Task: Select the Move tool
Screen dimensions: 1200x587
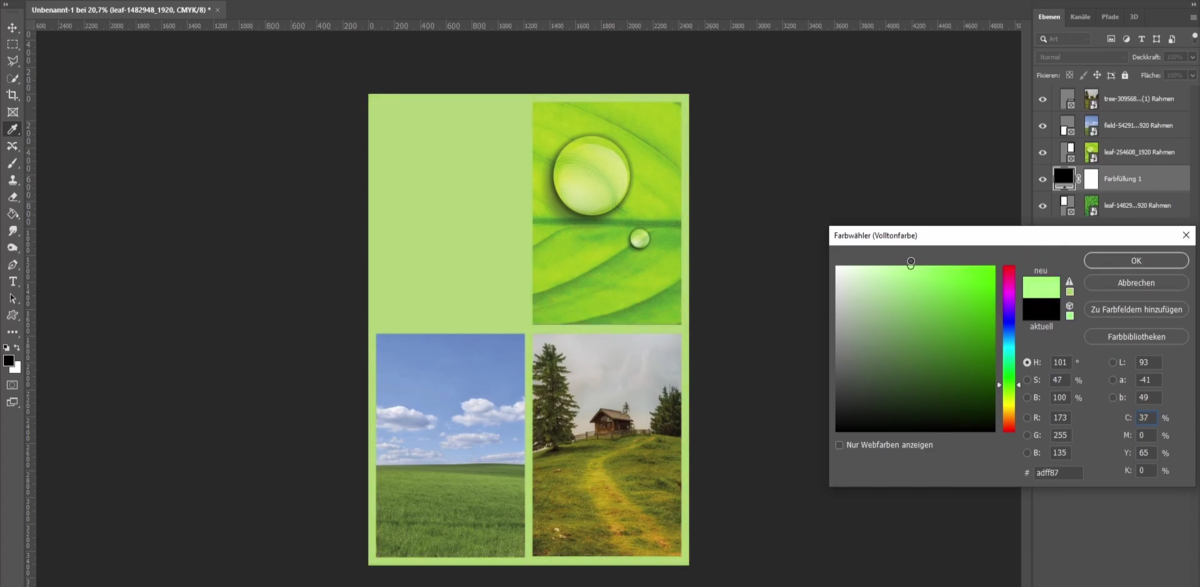Action: click(x=13, y=27)
